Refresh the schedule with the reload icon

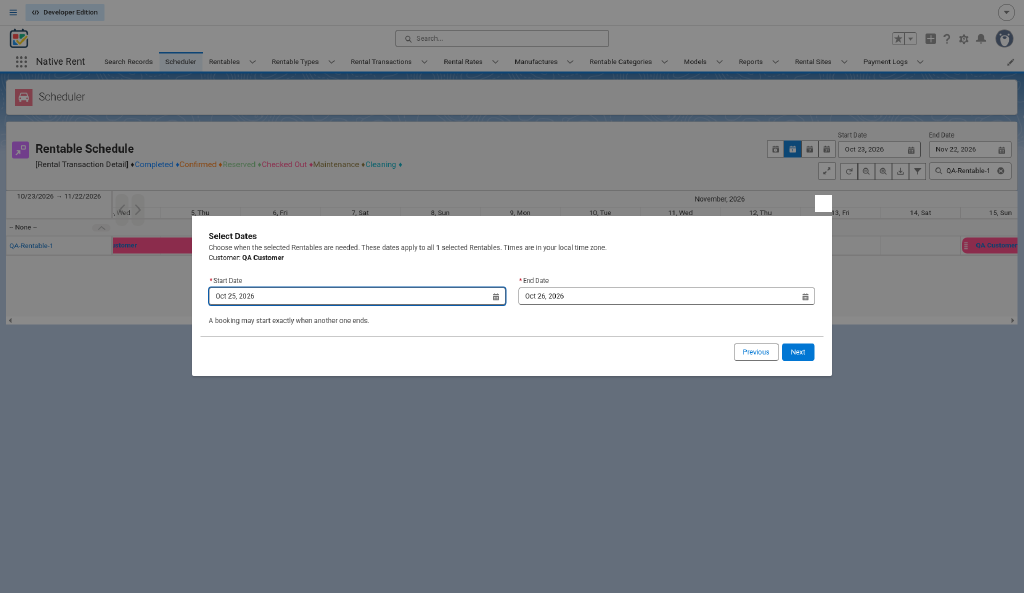point(848,171)
